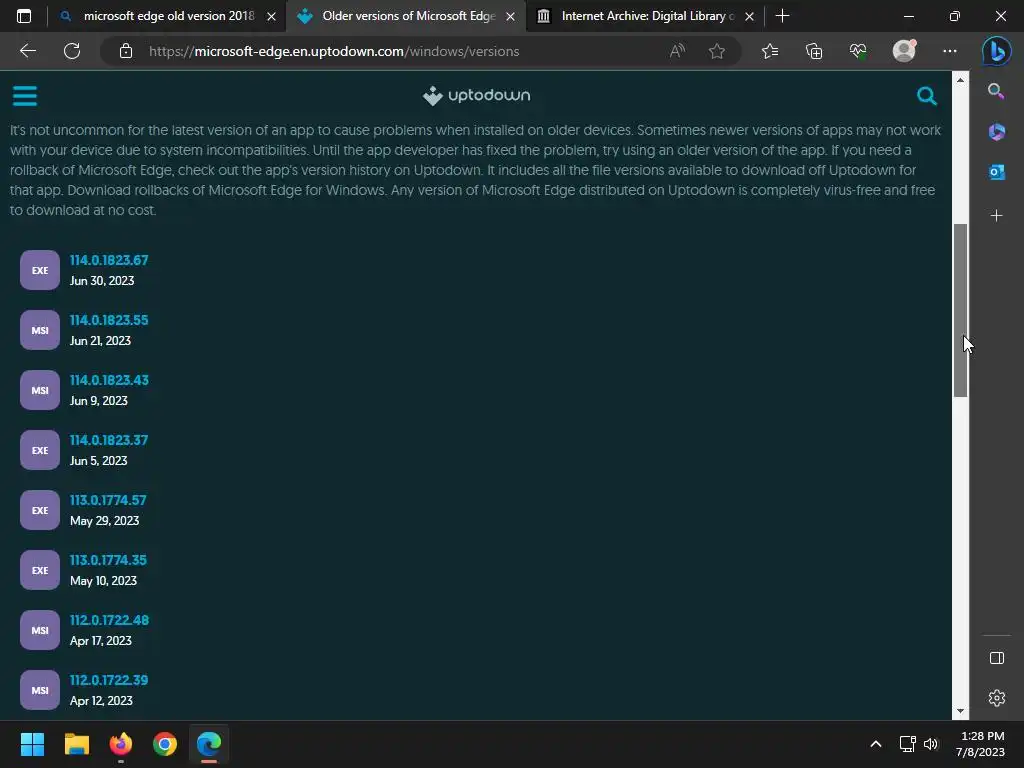Show hidden system tray icons chevron
The height and width of the screenshot is (768, 1024).
[x=876, y=744]
